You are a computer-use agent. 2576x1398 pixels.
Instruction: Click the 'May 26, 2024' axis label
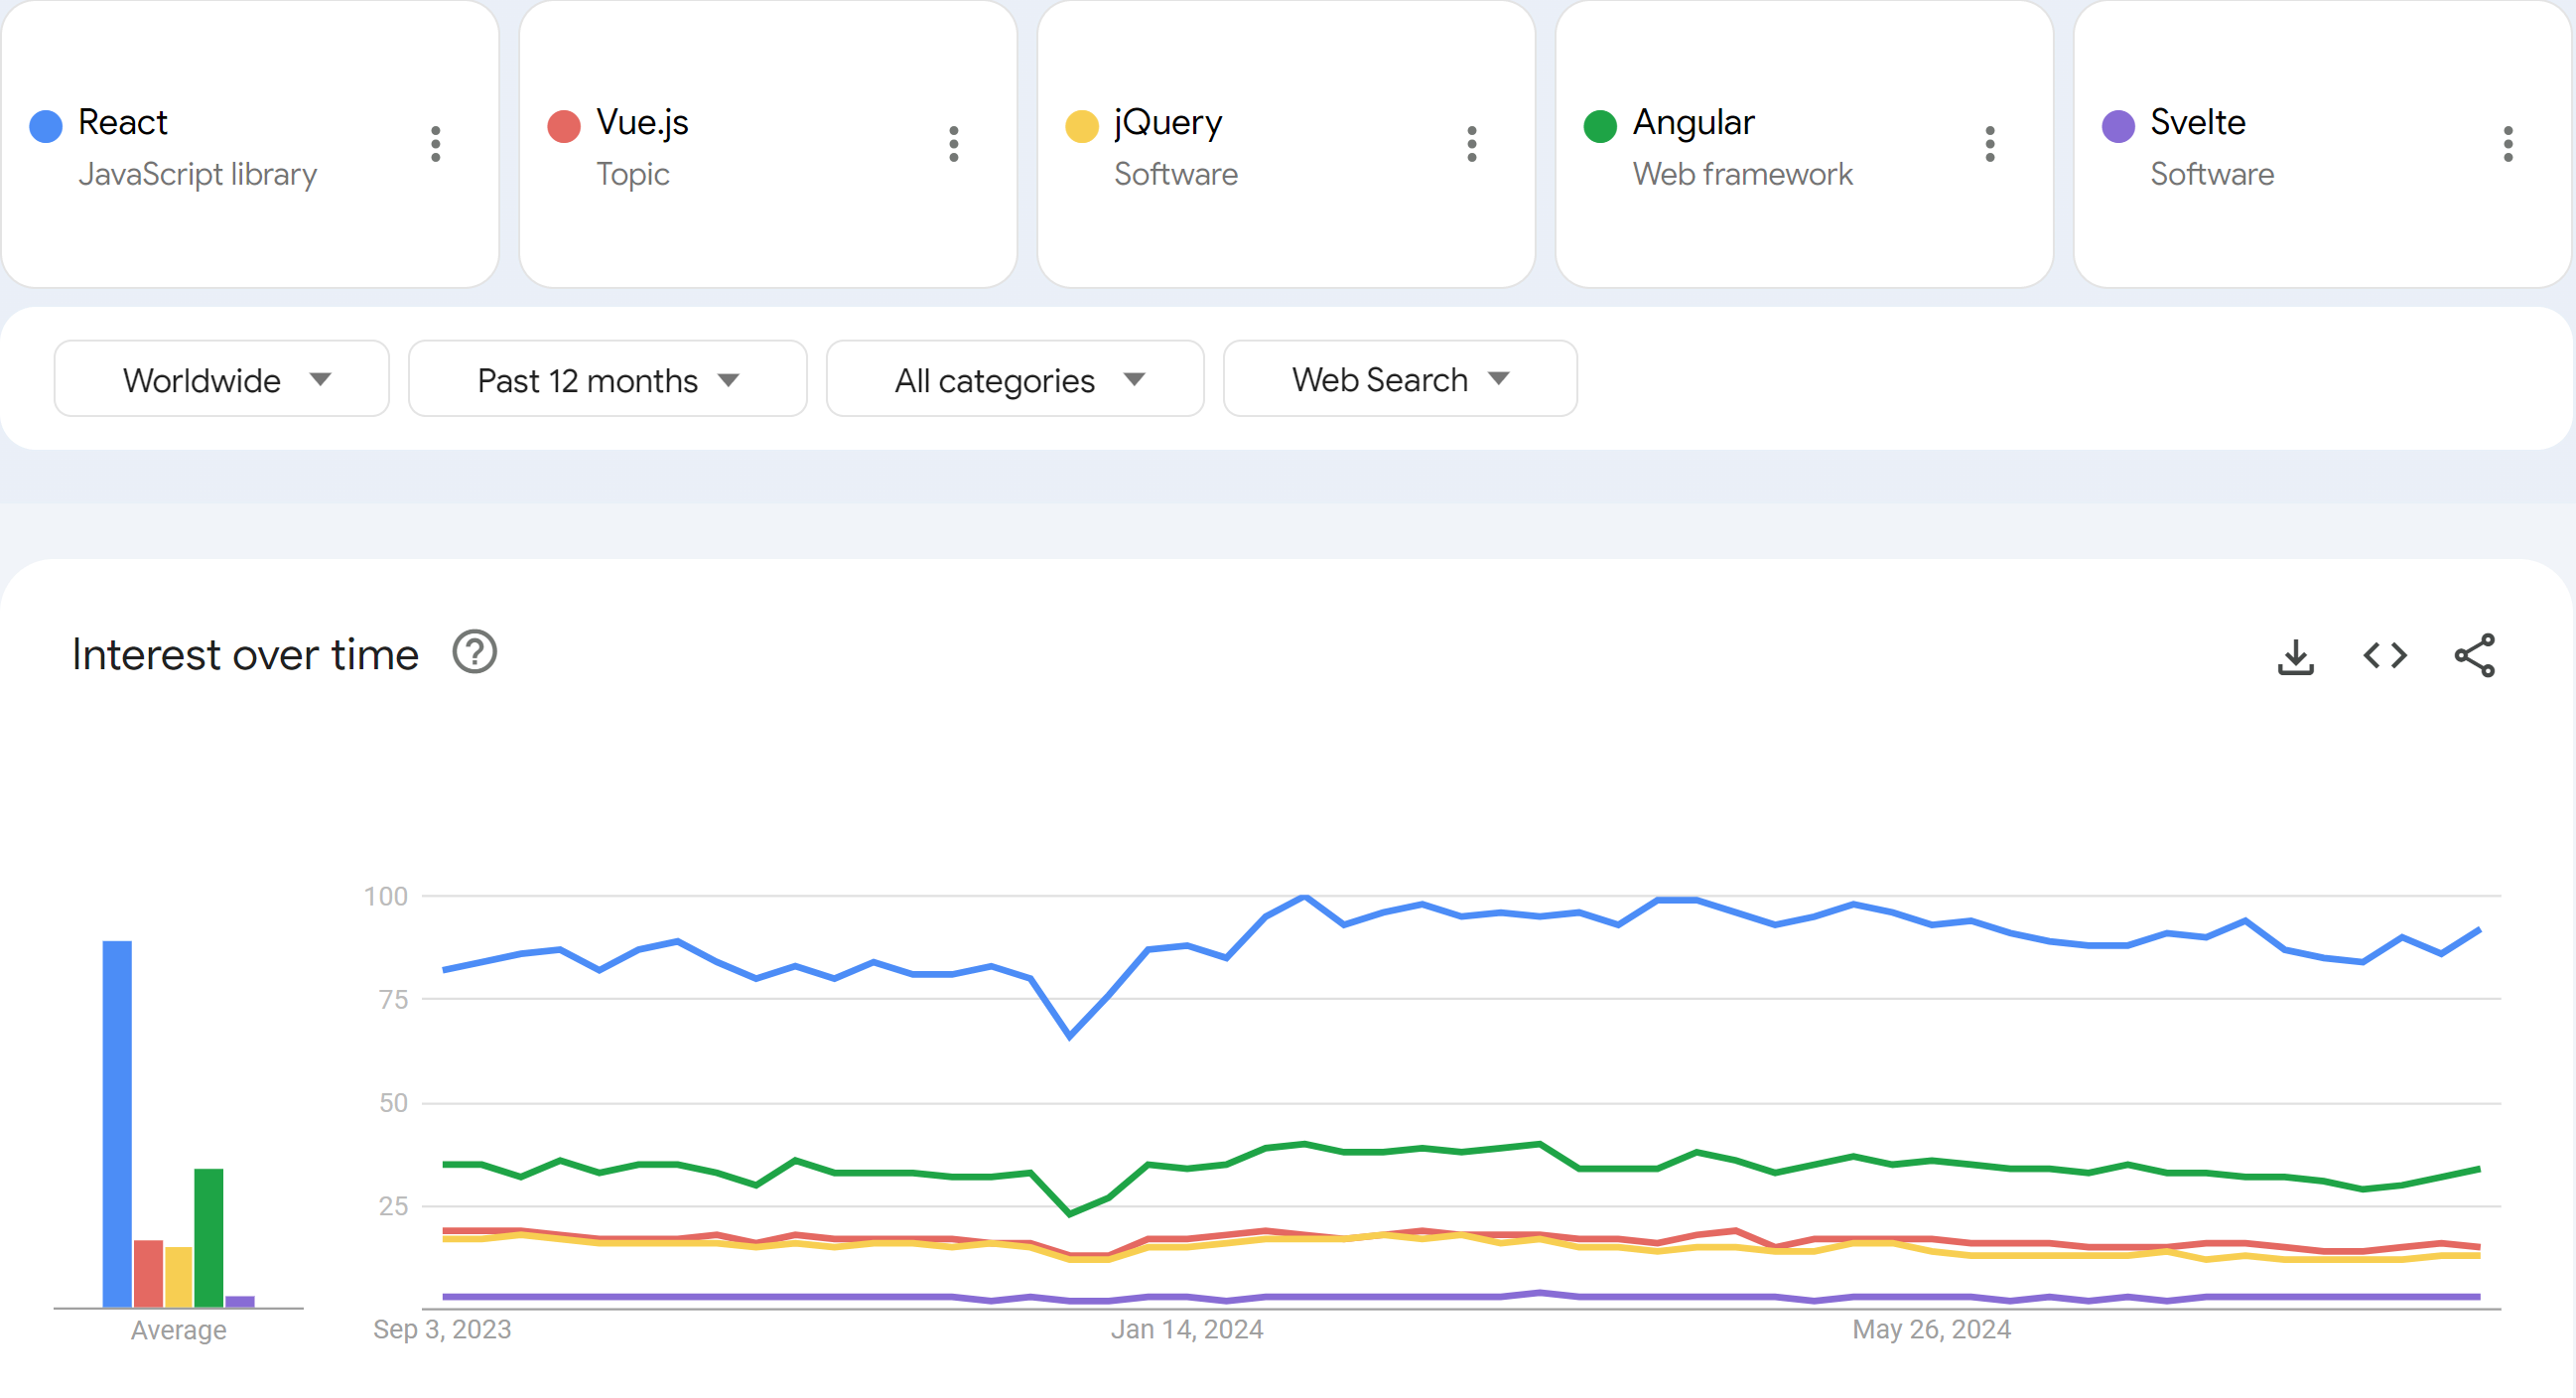pos(1931,1330)
